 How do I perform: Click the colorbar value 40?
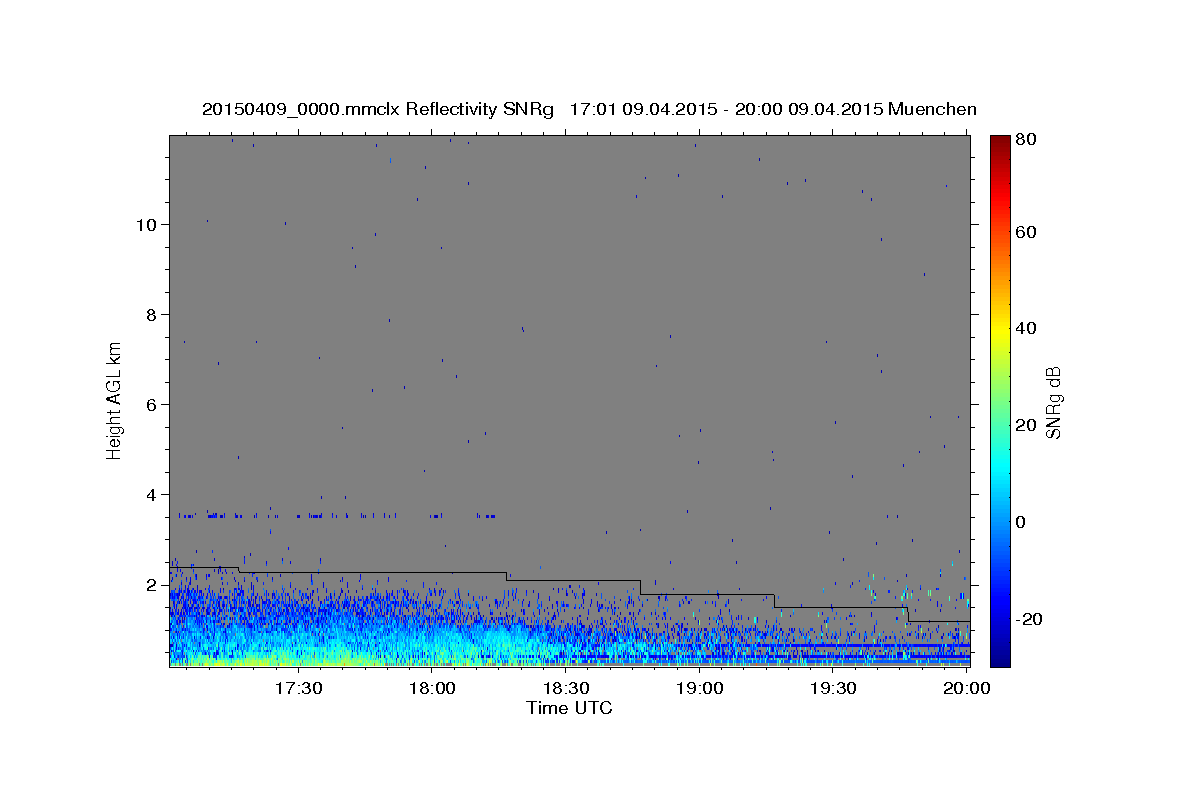pyautogui.click(x=1028, y=328)
